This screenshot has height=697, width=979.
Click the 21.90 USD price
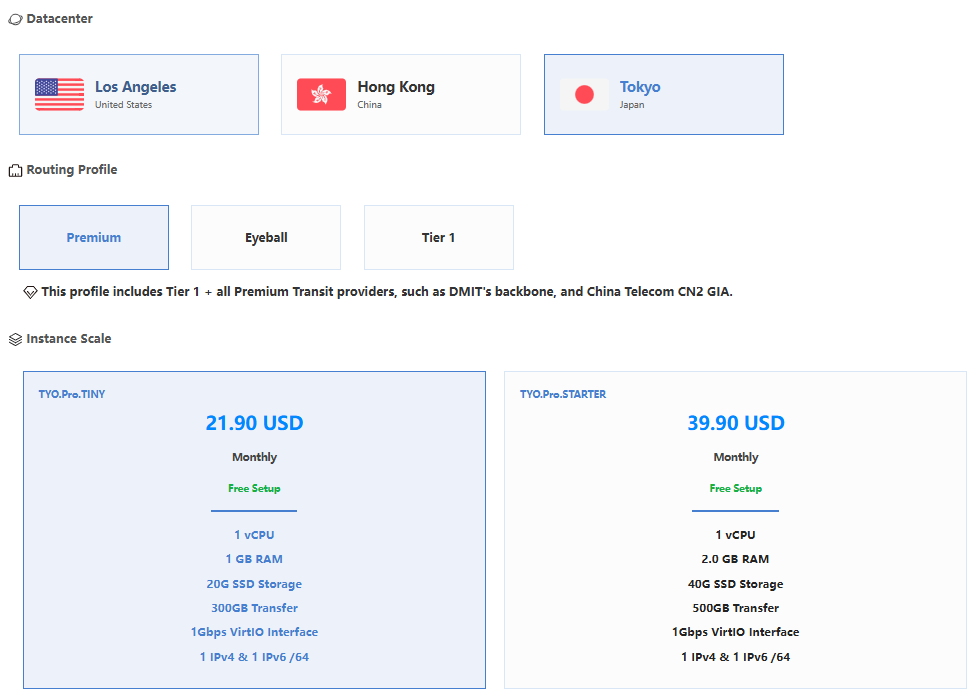pos(254,423)
